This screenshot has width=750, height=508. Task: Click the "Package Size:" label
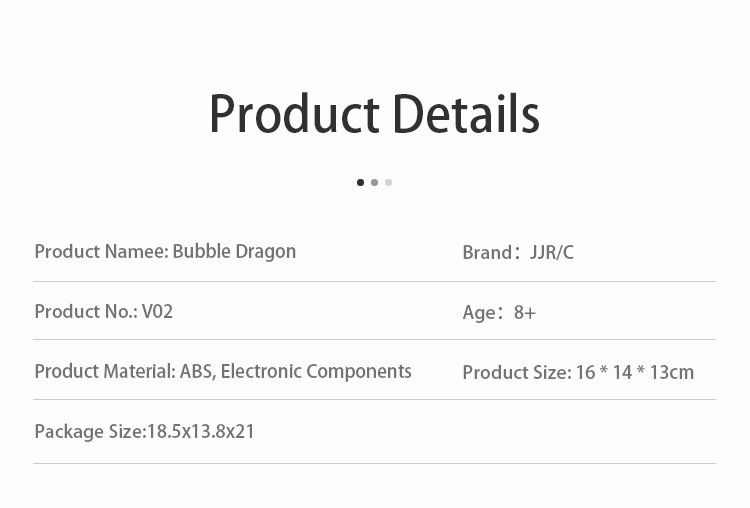[x=90, y=431]
